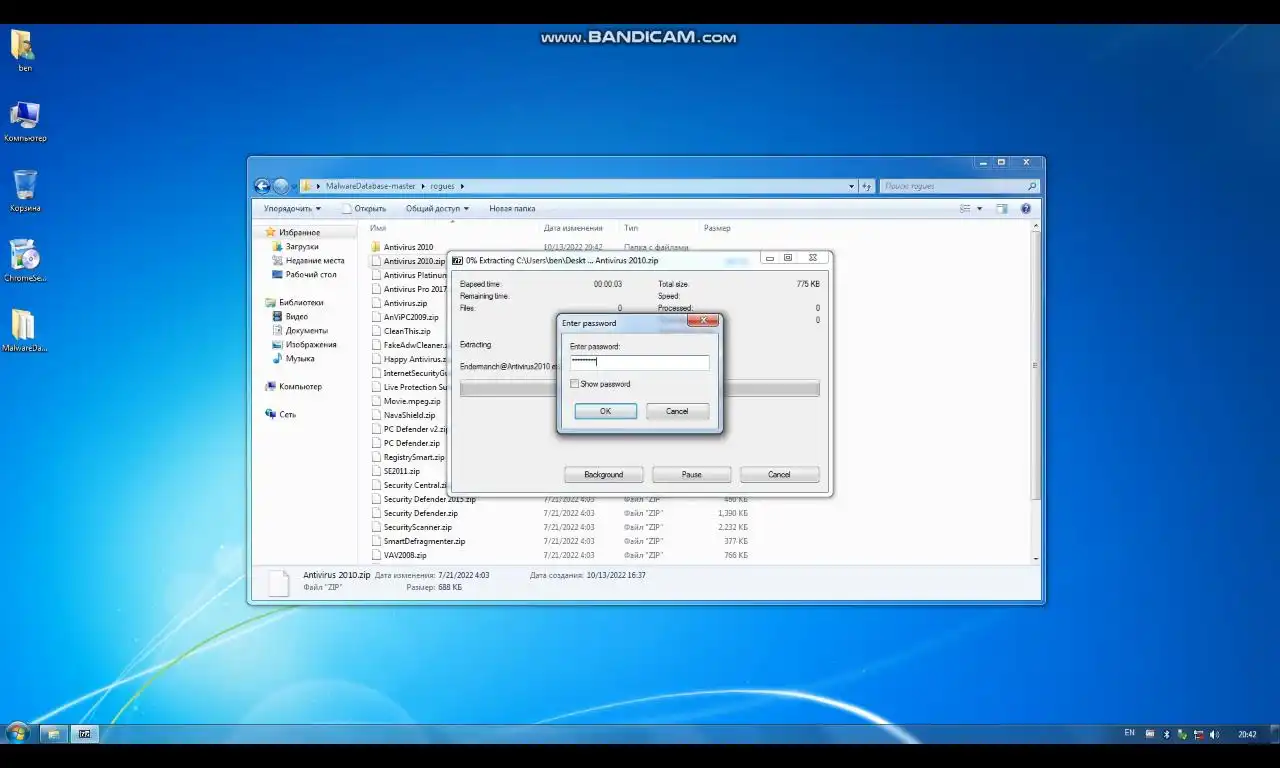
Task: Open the view options dropdown arrow
Action: pyautogui.click(x=979, y=209)
